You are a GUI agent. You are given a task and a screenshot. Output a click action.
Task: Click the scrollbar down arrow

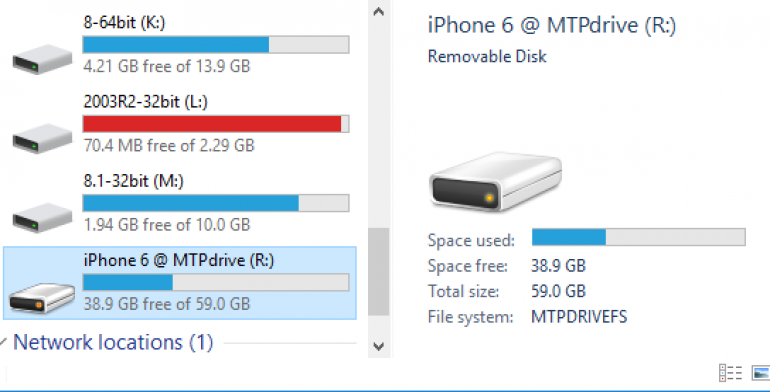coord(378,346)
